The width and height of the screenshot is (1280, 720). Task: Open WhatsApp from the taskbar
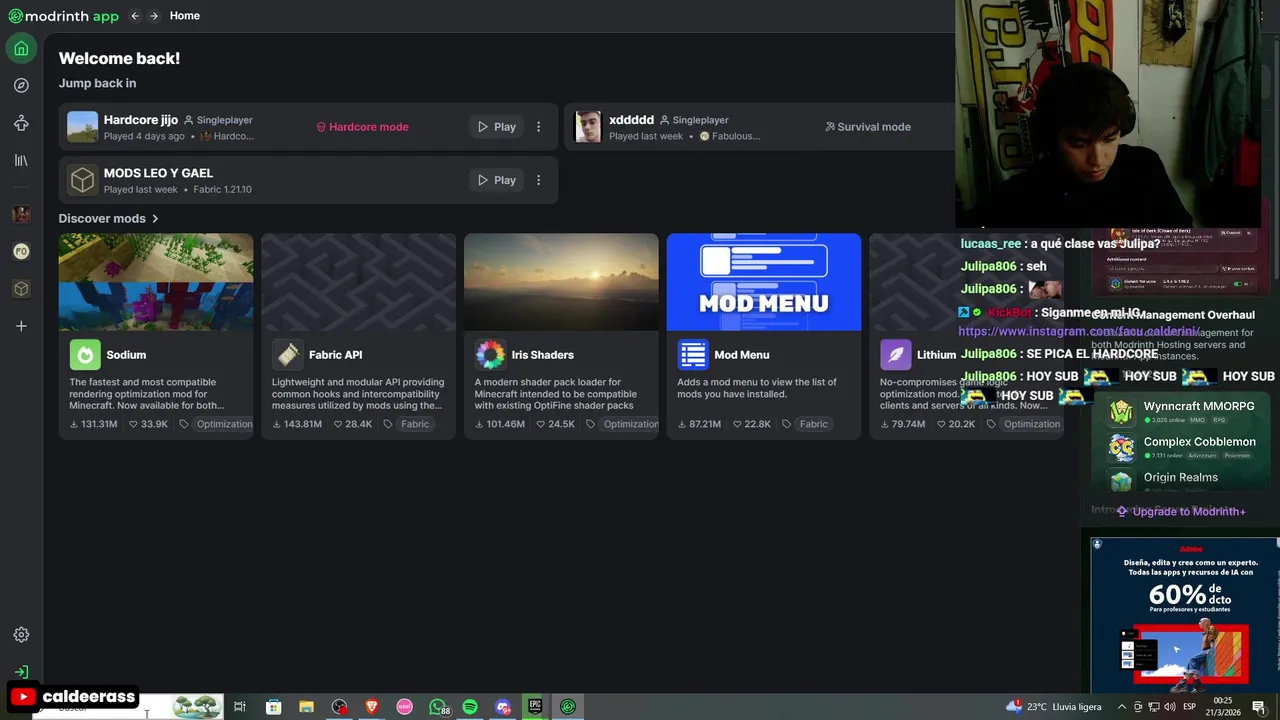438,707
